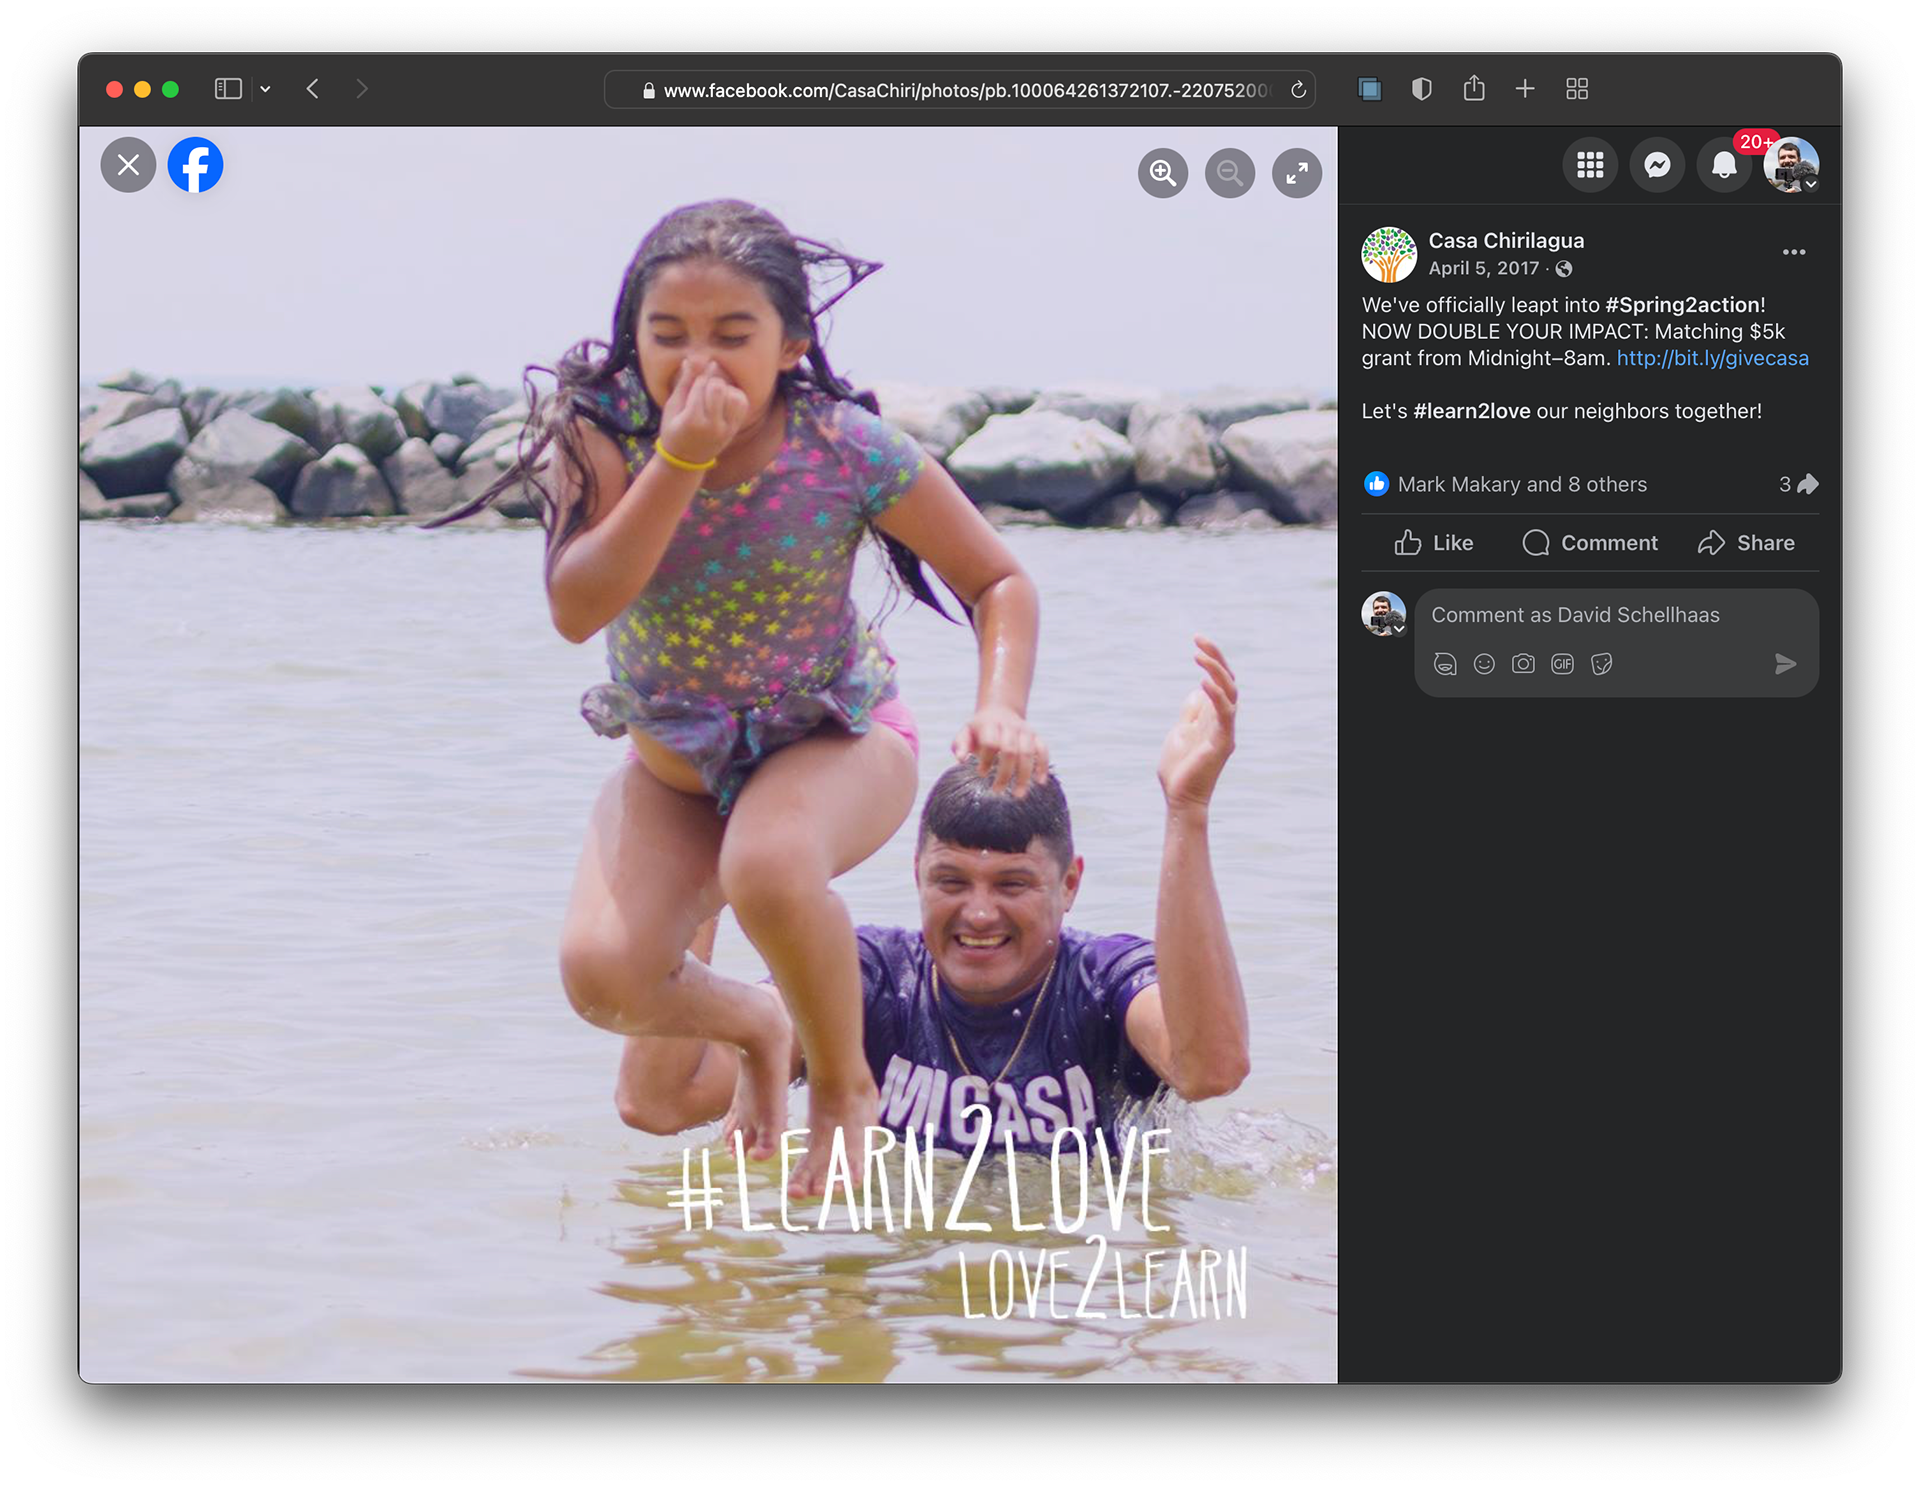
Task: Open post options three-dot menu
Action: click(1794, 252)
